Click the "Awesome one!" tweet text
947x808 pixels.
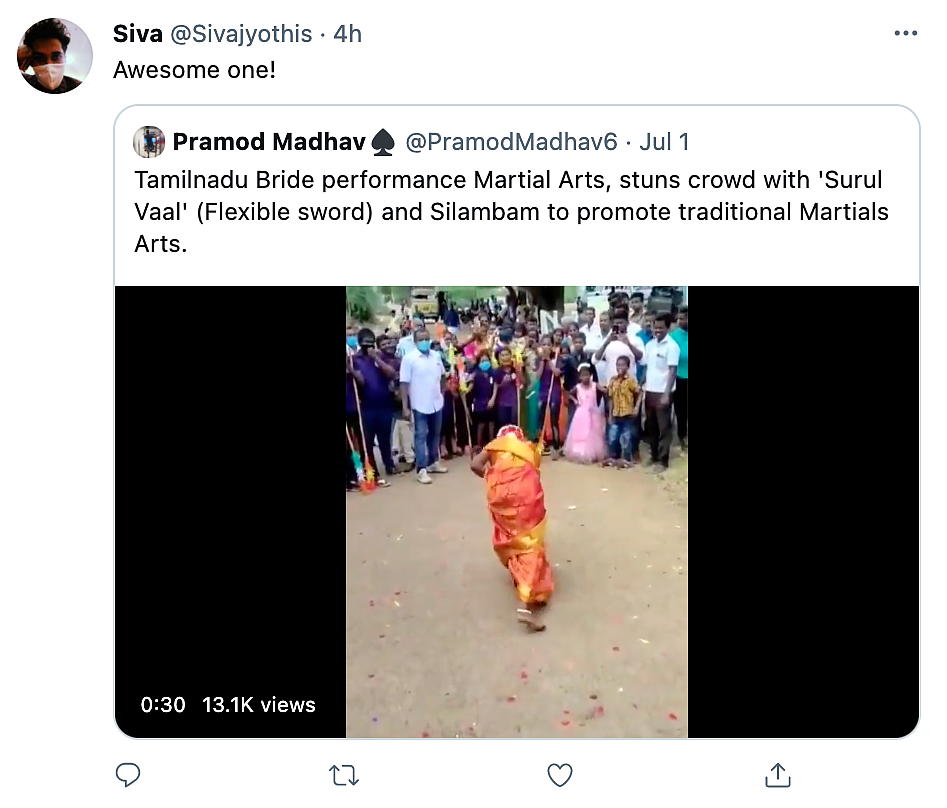(194, 70)
